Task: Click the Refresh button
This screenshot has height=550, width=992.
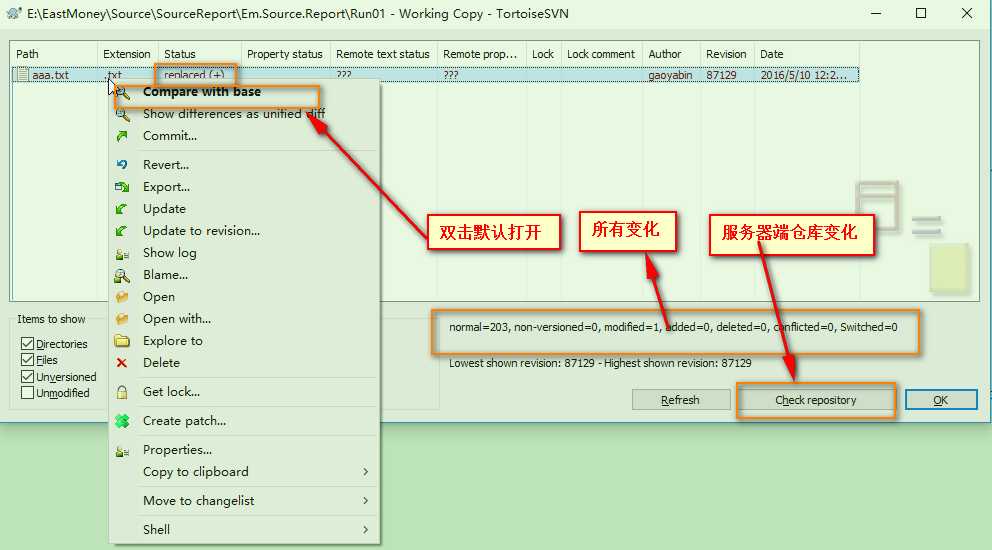Action: (x=681, y=400)
